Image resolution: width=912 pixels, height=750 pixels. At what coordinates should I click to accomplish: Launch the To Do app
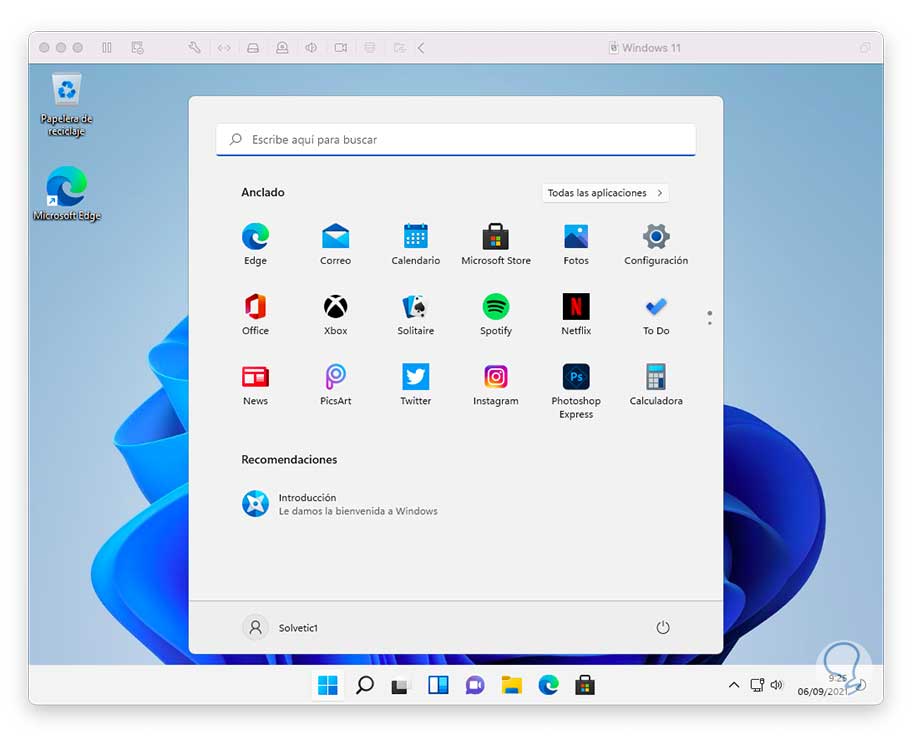point(656,314)
